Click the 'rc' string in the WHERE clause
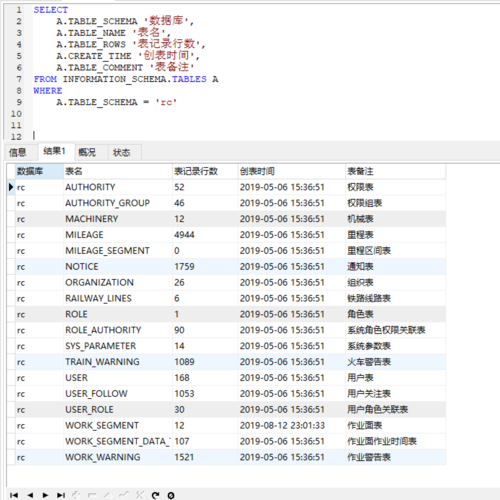This screenshot has width=500, height=500. pyautogui.click(x=166, y=102)
